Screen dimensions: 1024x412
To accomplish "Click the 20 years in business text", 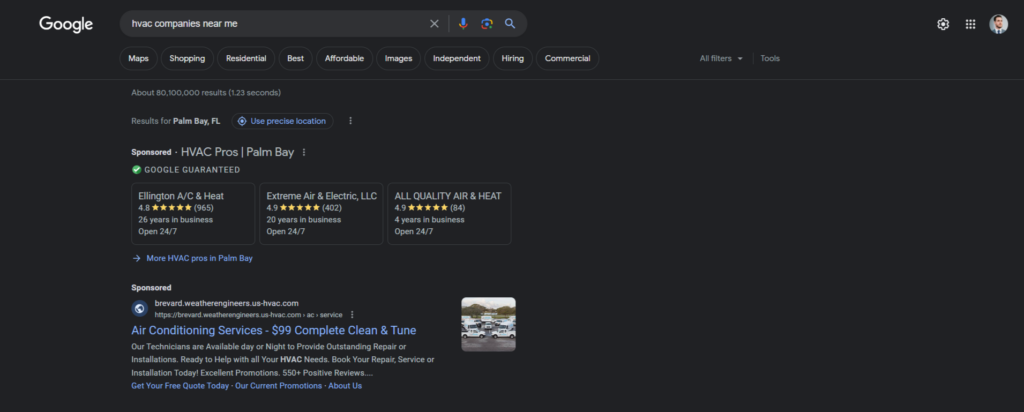I will [304, 219].
